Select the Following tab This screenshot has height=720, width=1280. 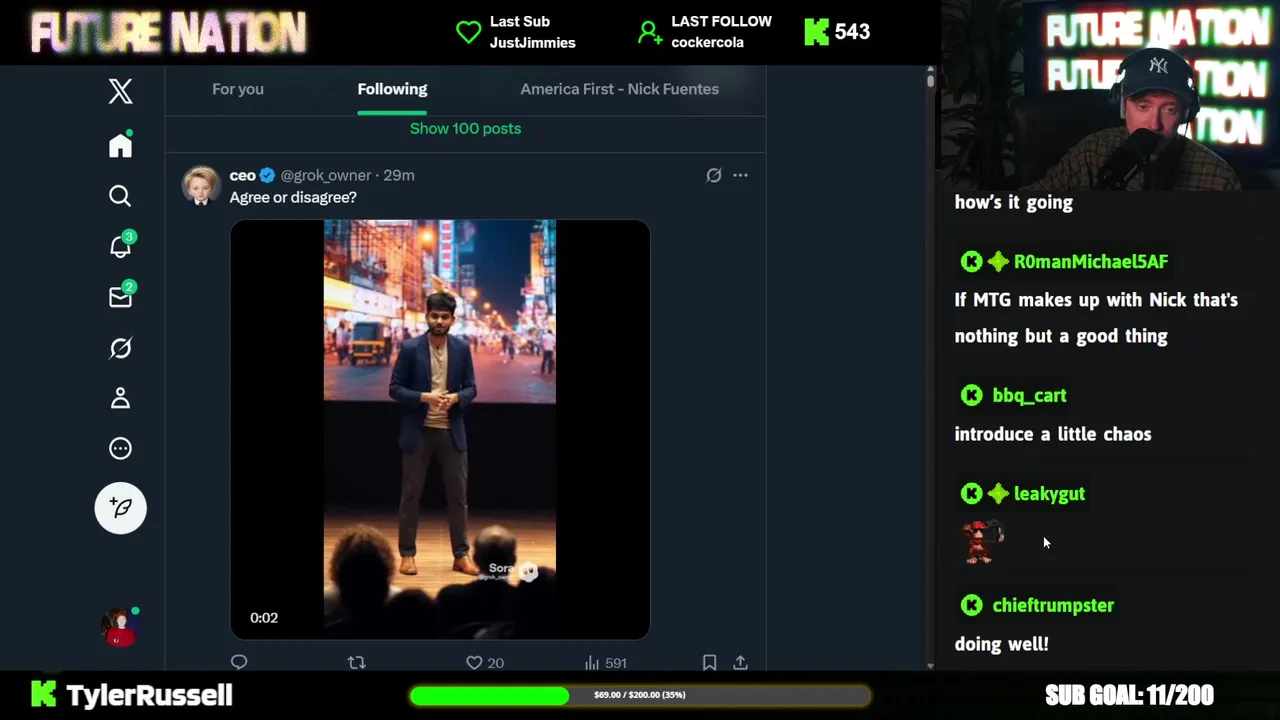pyautogui.click(x=392, y=89)
